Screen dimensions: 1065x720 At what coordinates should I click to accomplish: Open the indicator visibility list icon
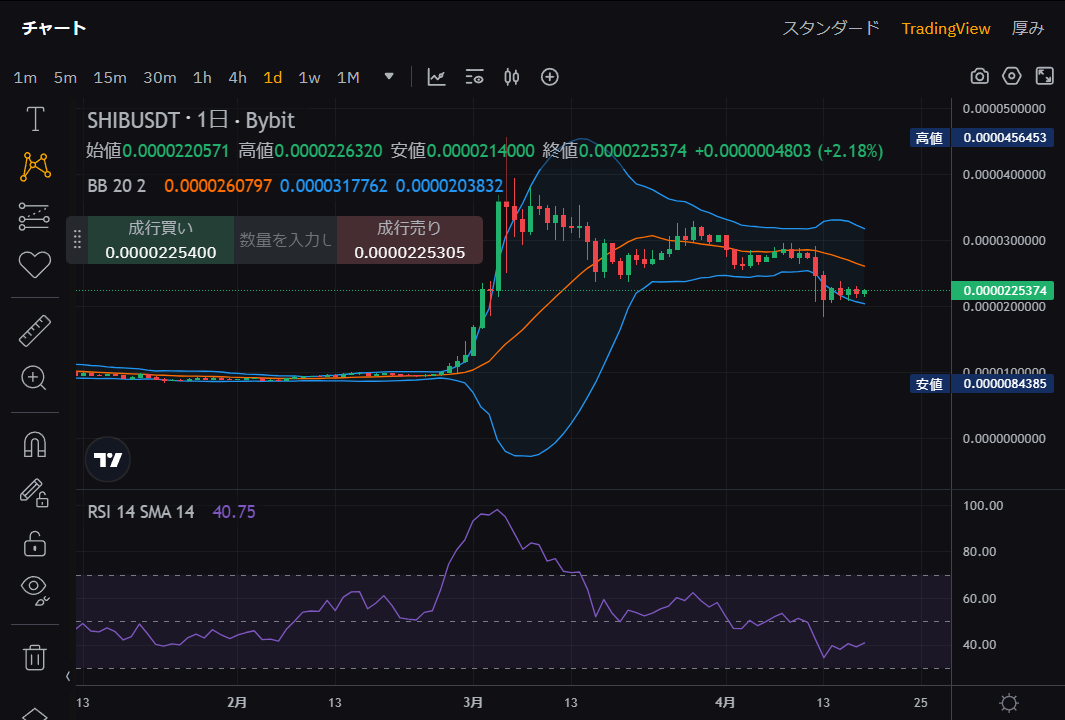click(x=474, y=77)
